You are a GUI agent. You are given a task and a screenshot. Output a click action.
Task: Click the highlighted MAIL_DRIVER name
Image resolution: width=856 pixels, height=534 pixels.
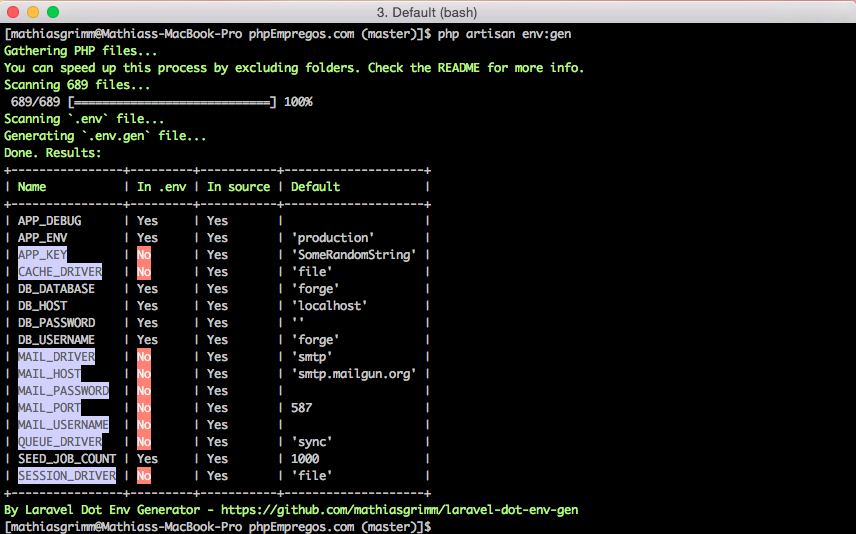point(56,357)
